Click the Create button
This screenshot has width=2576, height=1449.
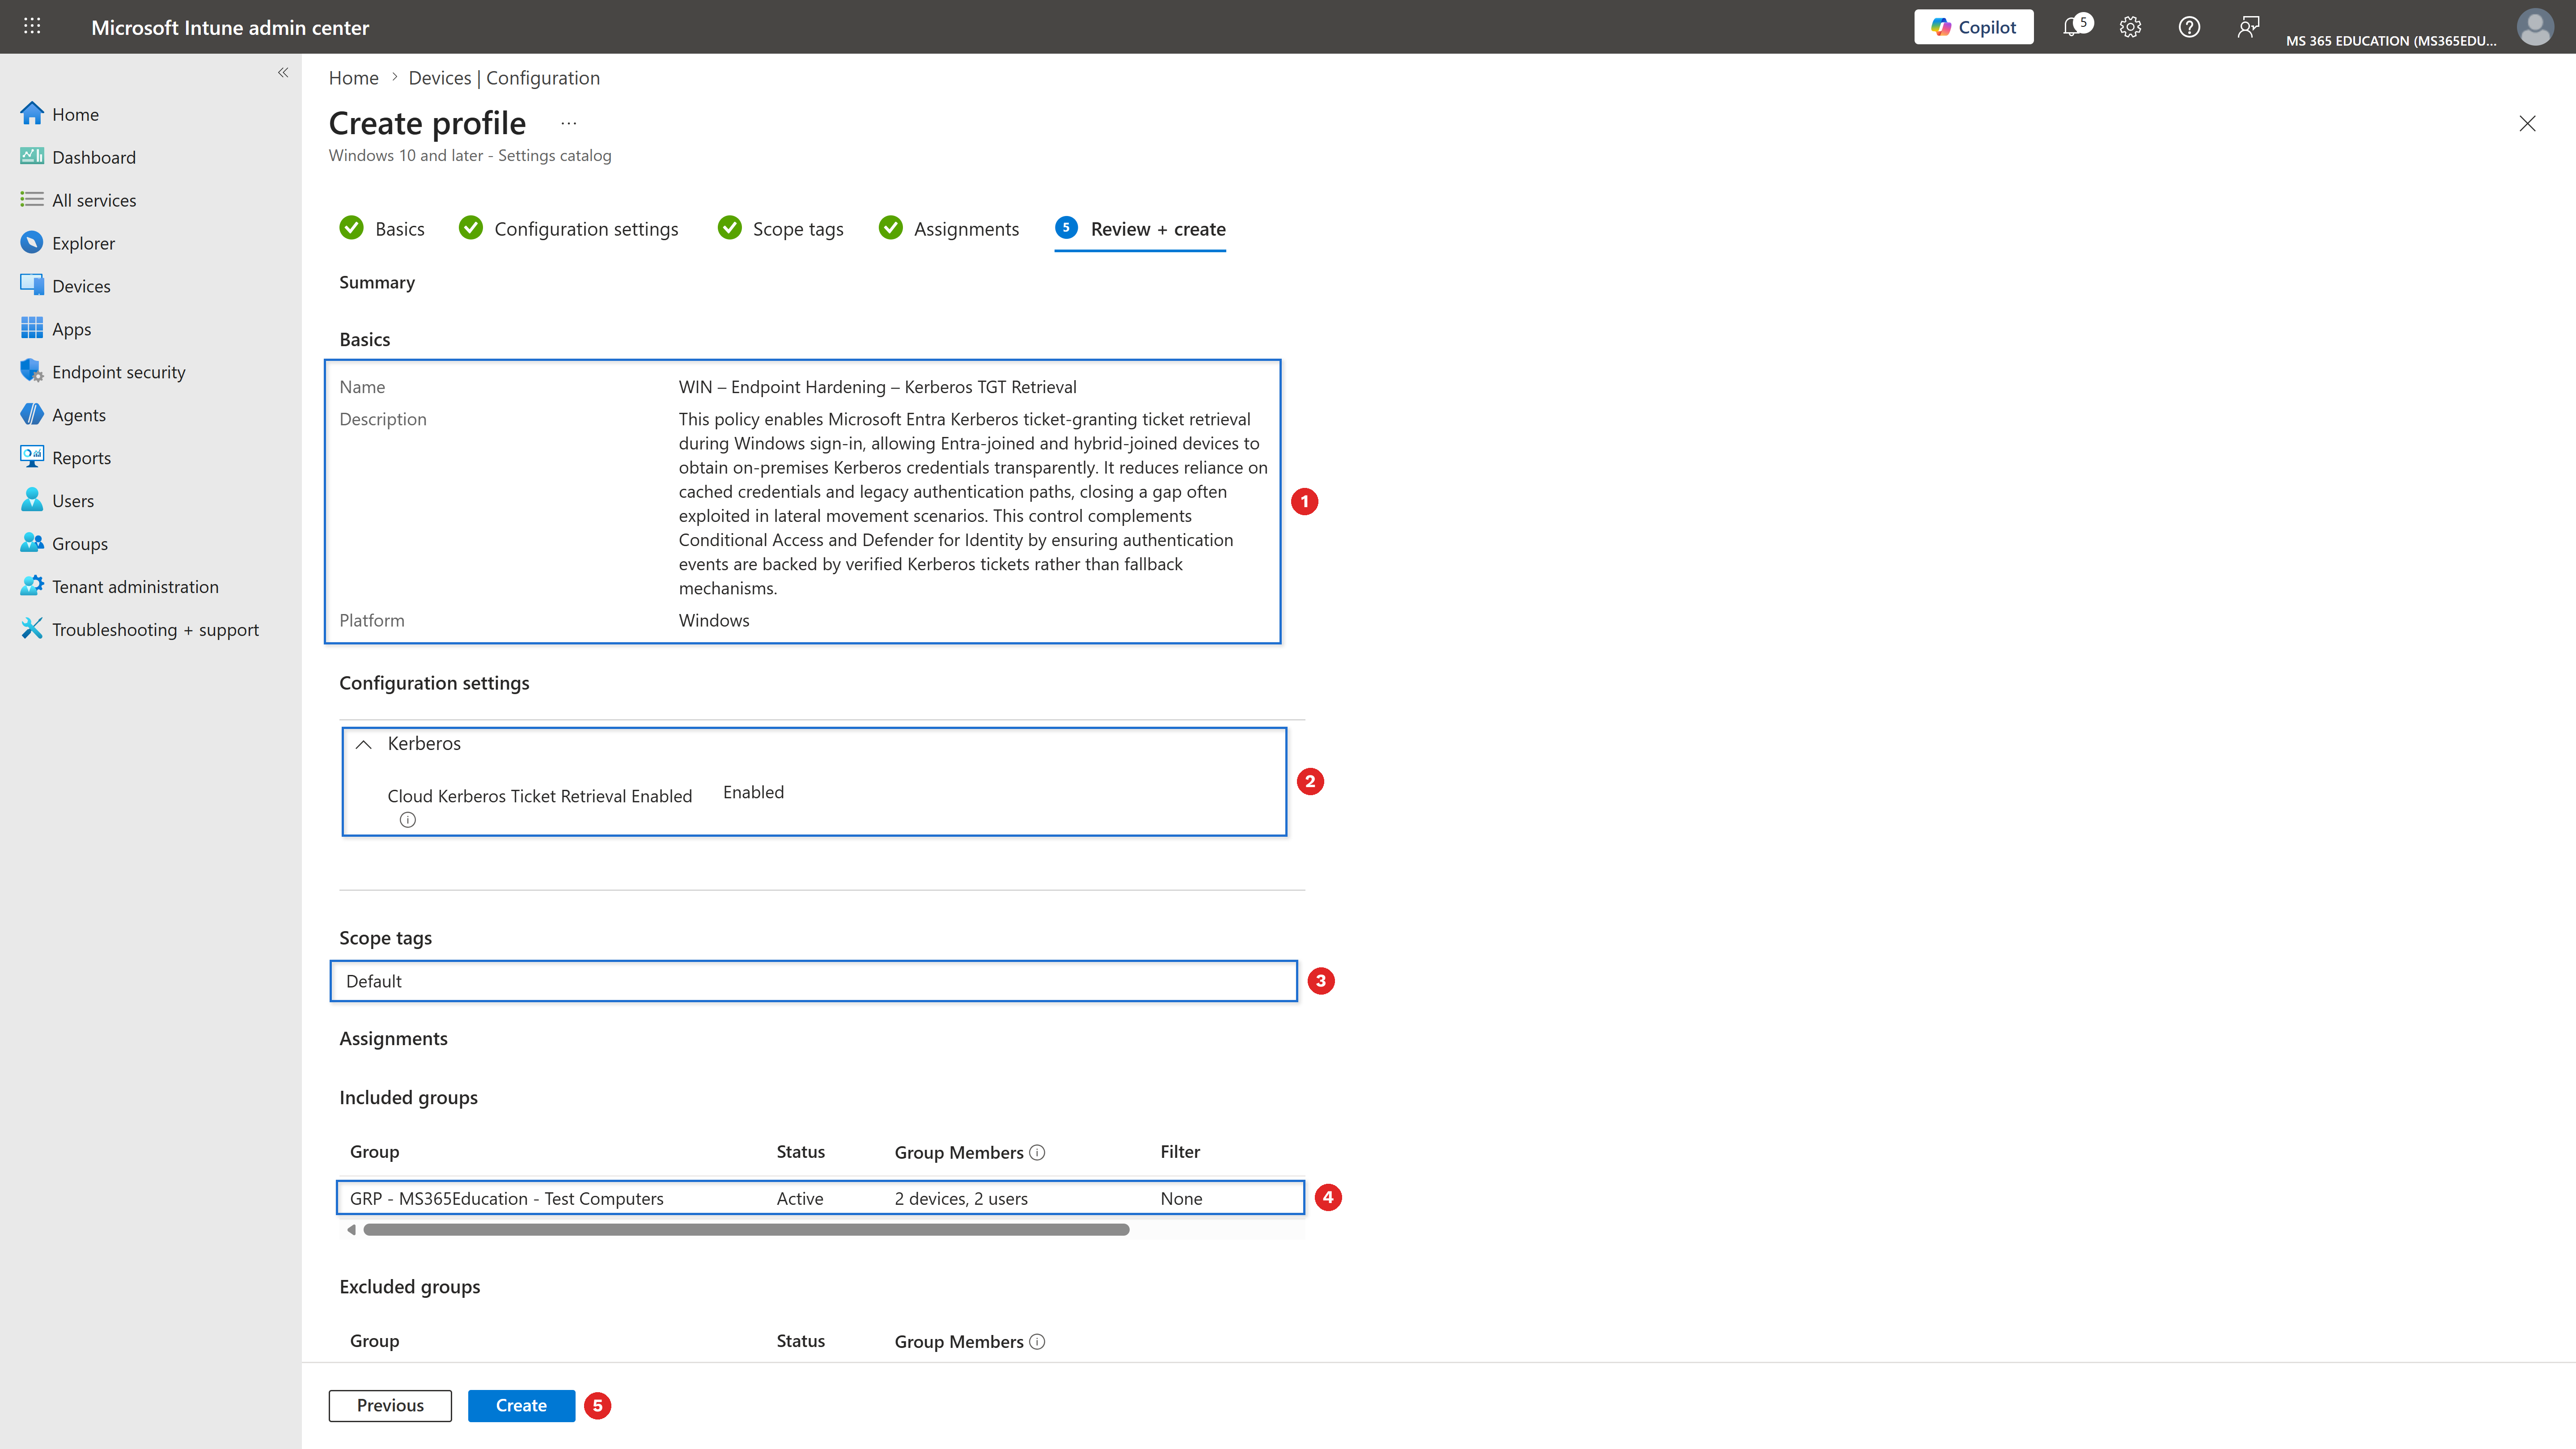521,1405
